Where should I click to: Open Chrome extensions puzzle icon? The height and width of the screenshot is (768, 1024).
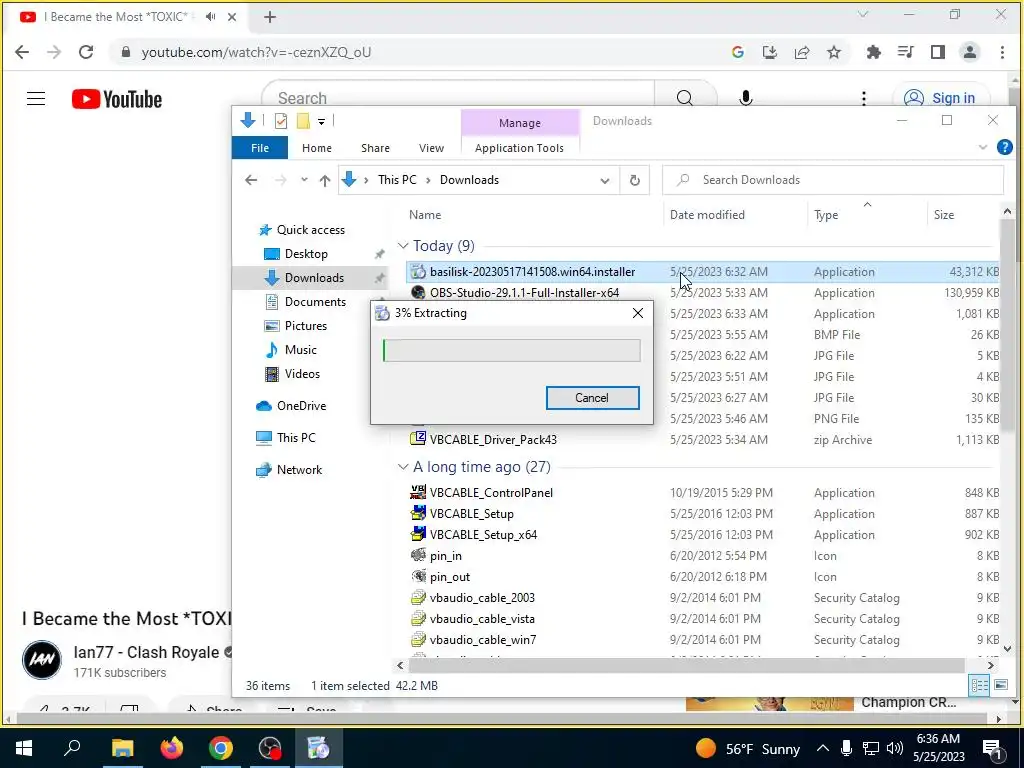coord(873,52)
